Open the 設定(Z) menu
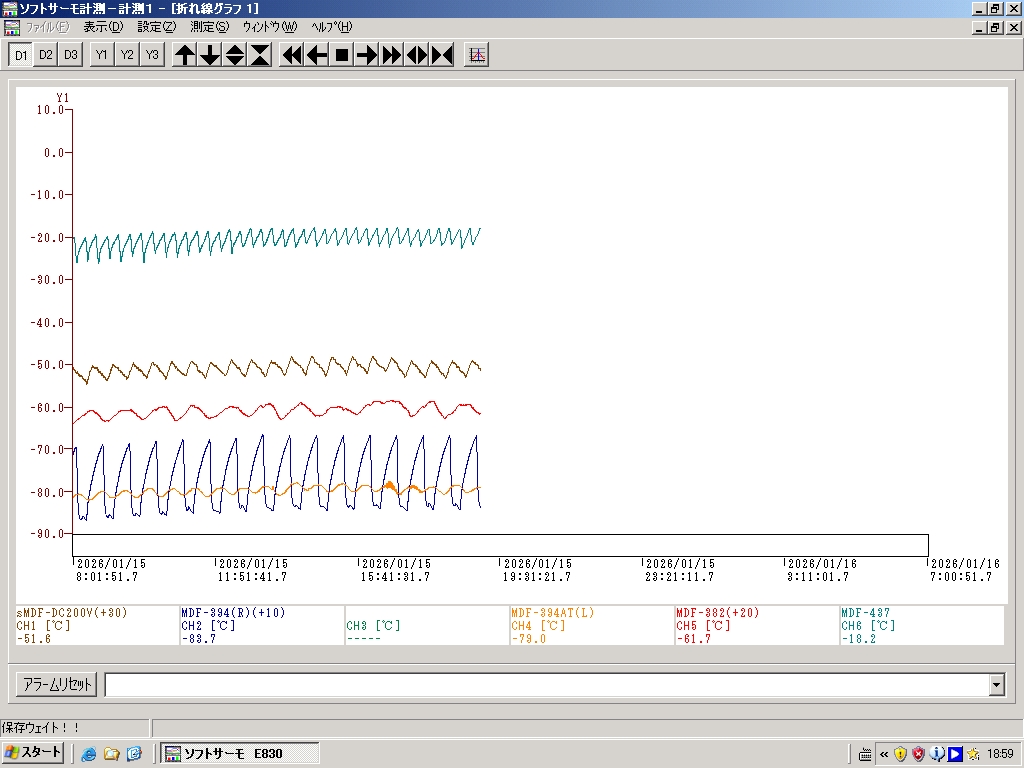The image size is (1024, 768). (x=156, y=27)
